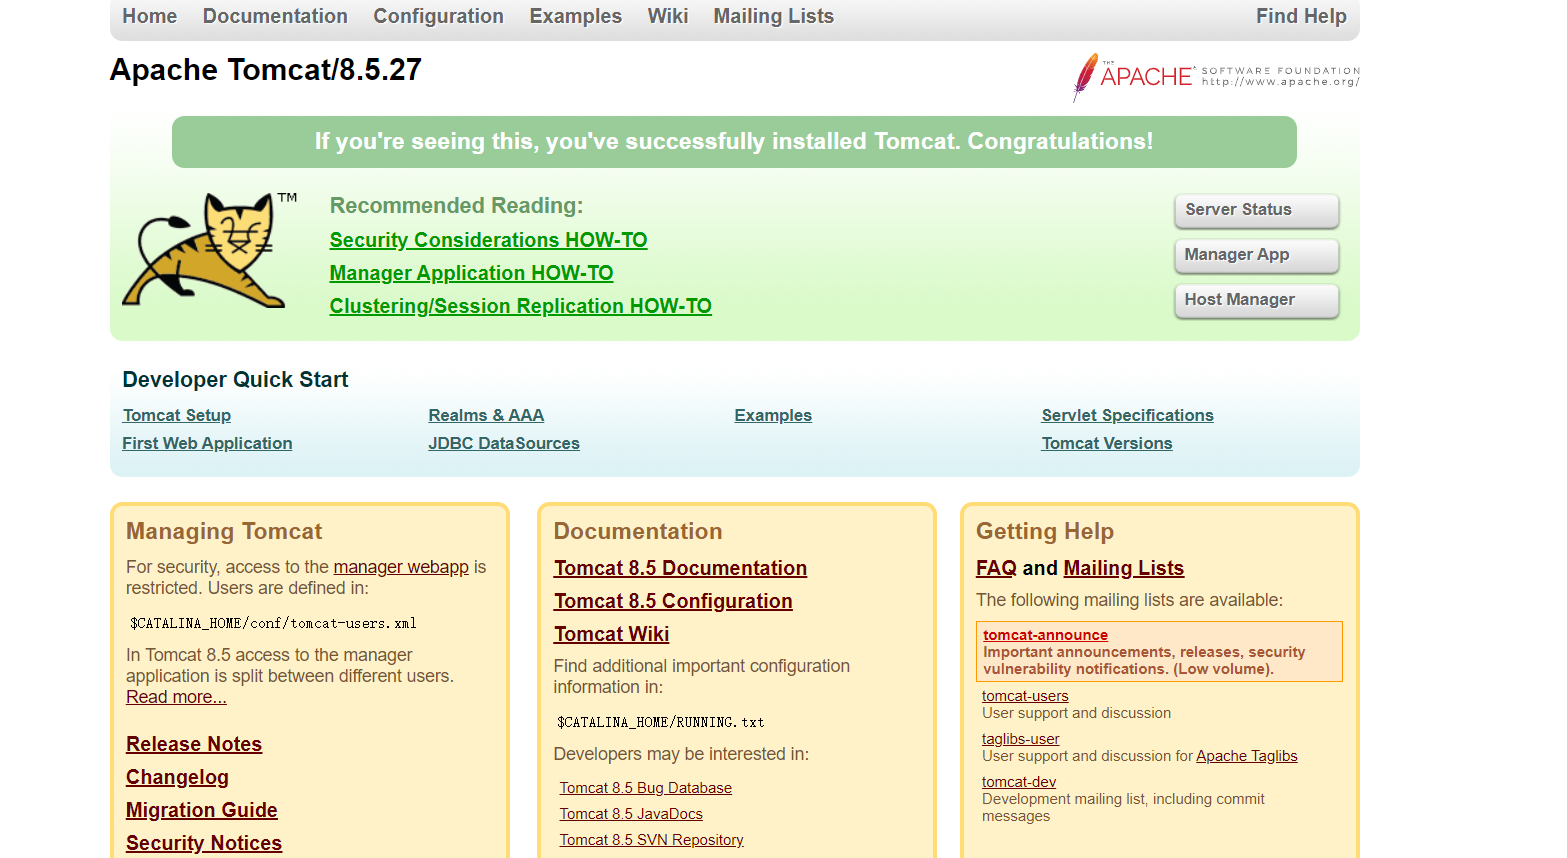Go to the Configuration nav item

click(x=438, y=16)
